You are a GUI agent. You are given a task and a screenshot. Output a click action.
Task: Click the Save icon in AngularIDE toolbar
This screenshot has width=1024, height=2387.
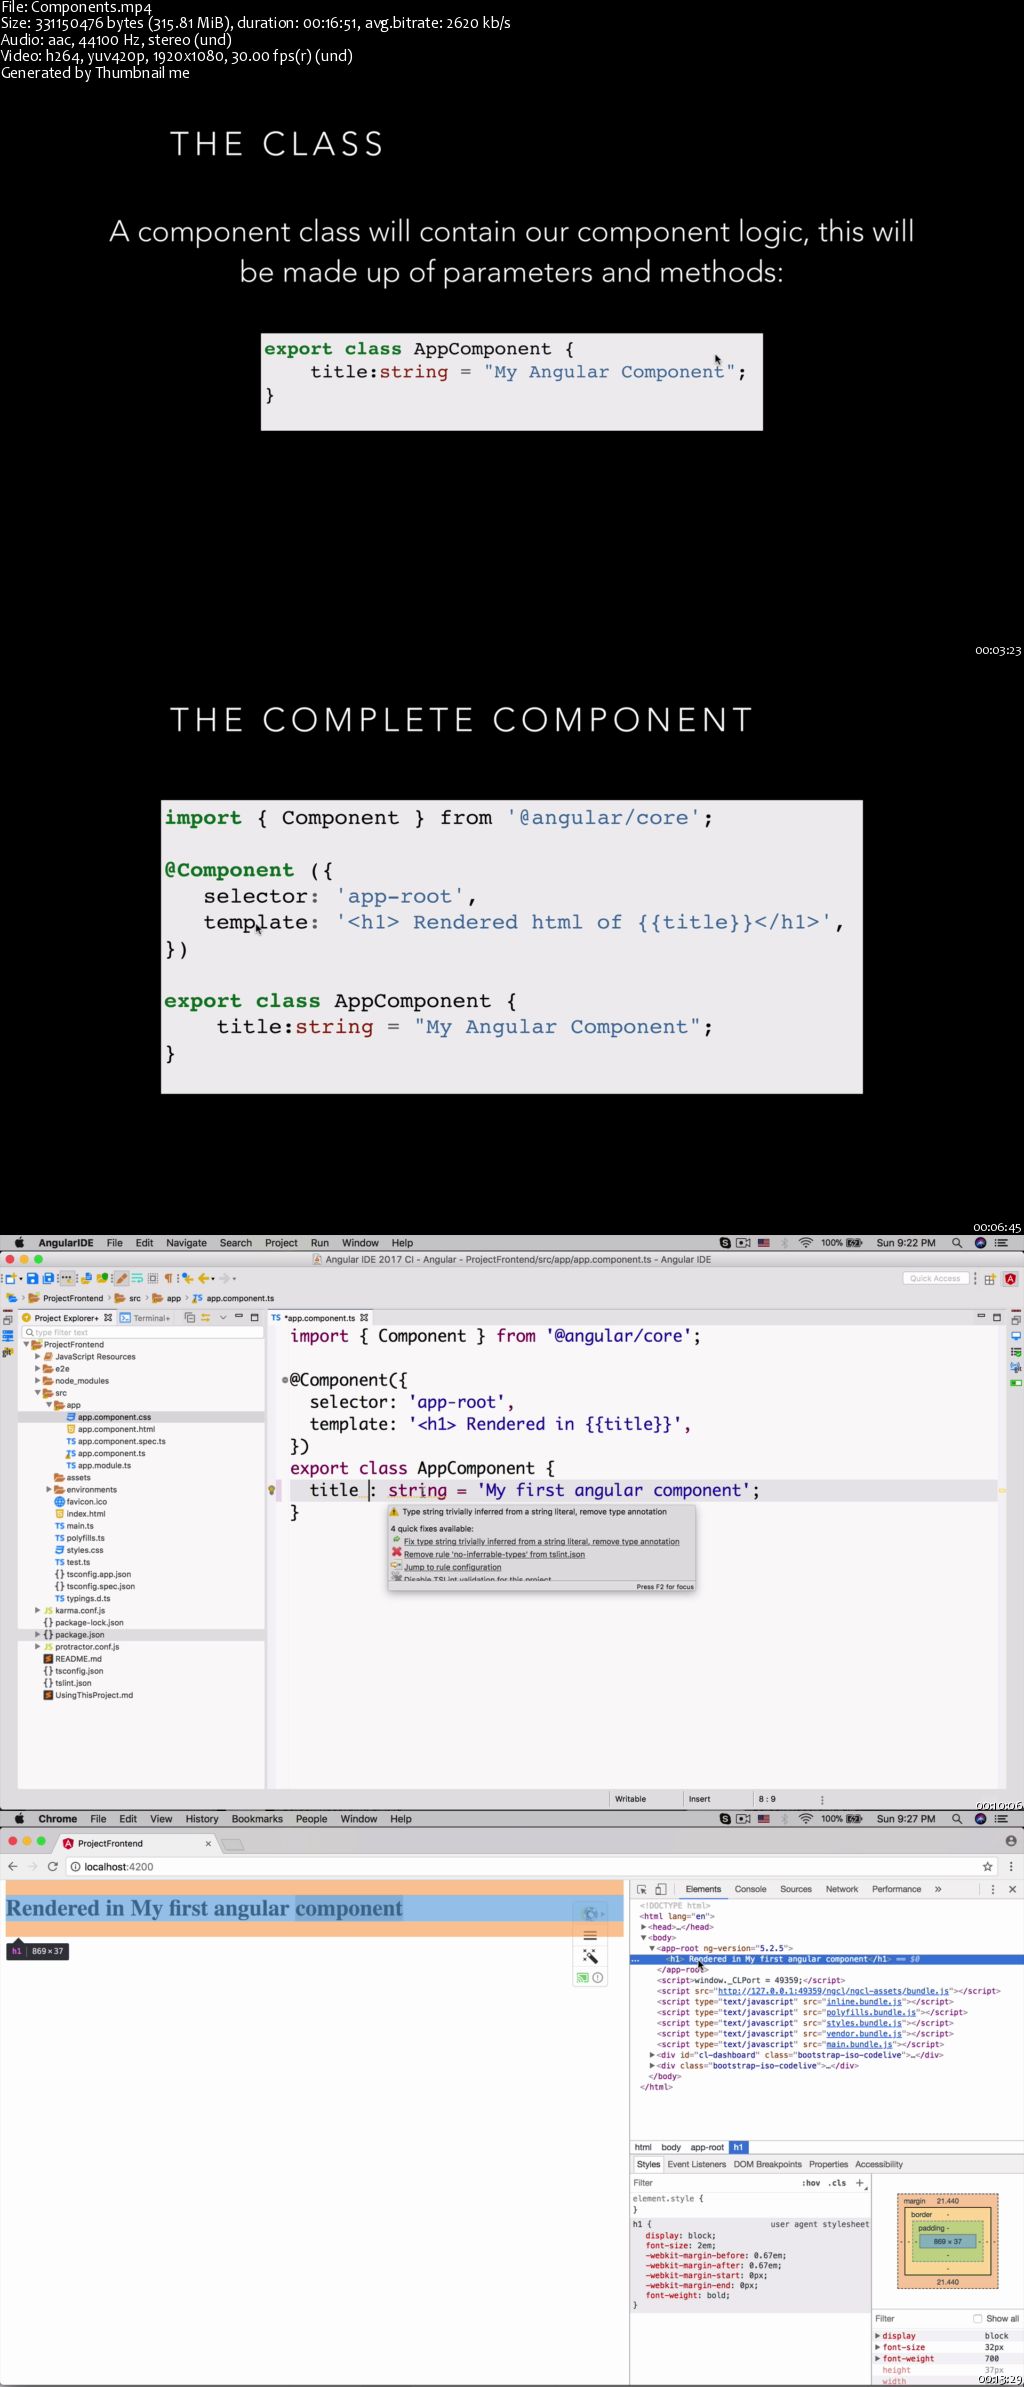click(x=32, y=1279)
